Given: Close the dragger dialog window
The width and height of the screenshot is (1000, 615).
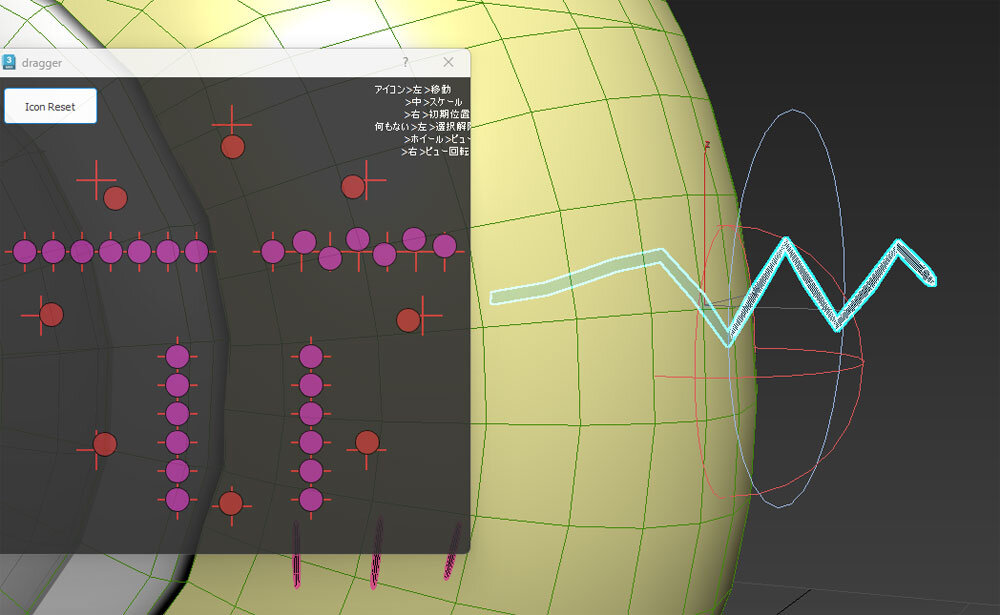Looking at the screenshot, I should pos(448,62).
